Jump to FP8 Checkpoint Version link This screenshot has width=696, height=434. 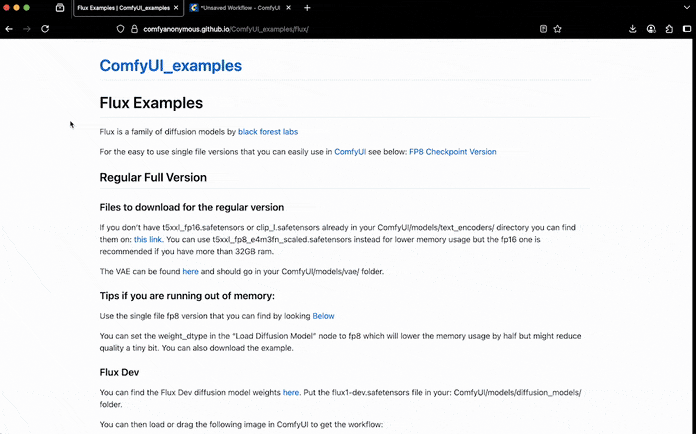tap(452, 152)
